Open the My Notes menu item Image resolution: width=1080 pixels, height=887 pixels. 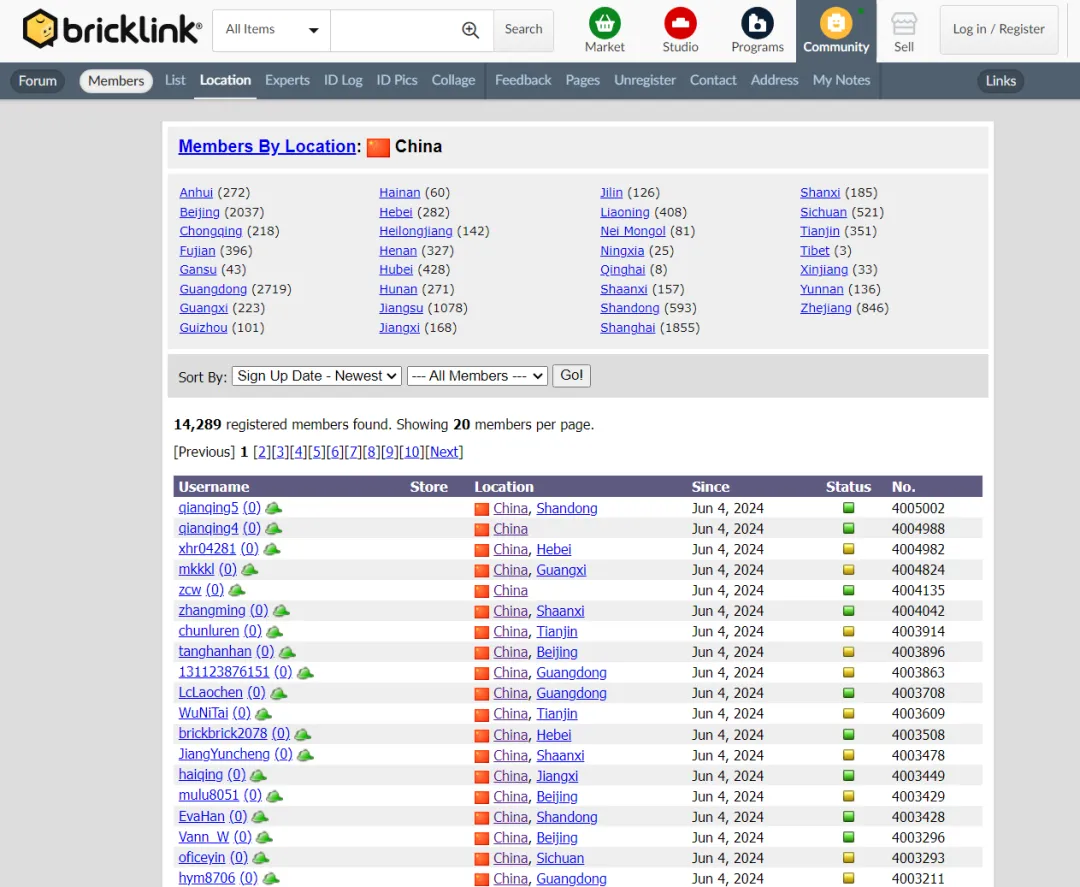click(841, 80)
